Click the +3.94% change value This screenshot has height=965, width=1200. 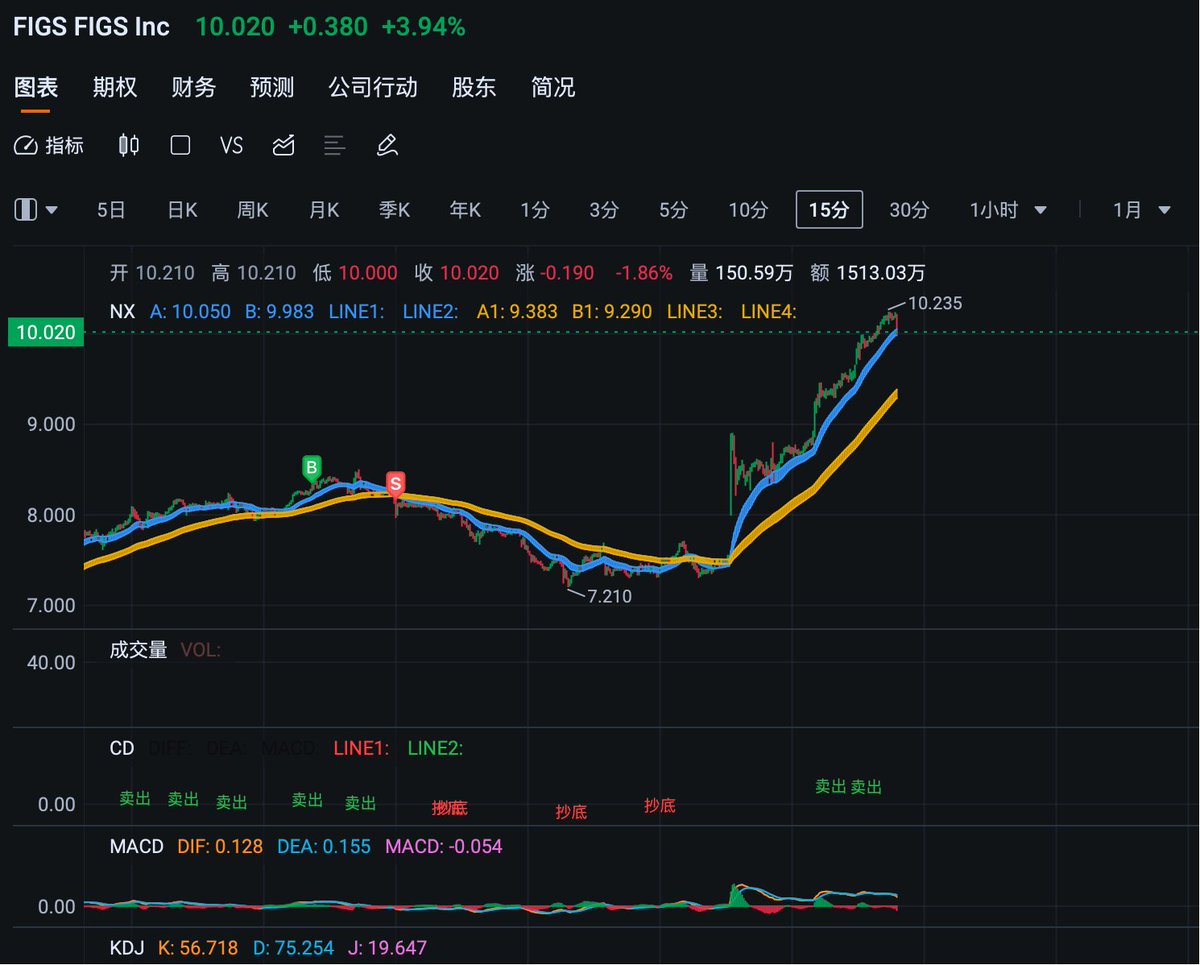(423, 27)
